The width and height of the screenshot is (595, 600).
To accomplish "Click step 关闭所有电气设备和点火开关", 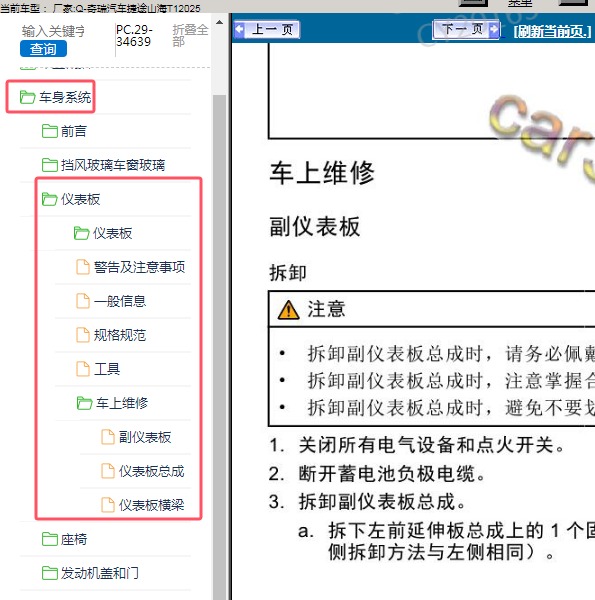I will click(x=417, y=445).
